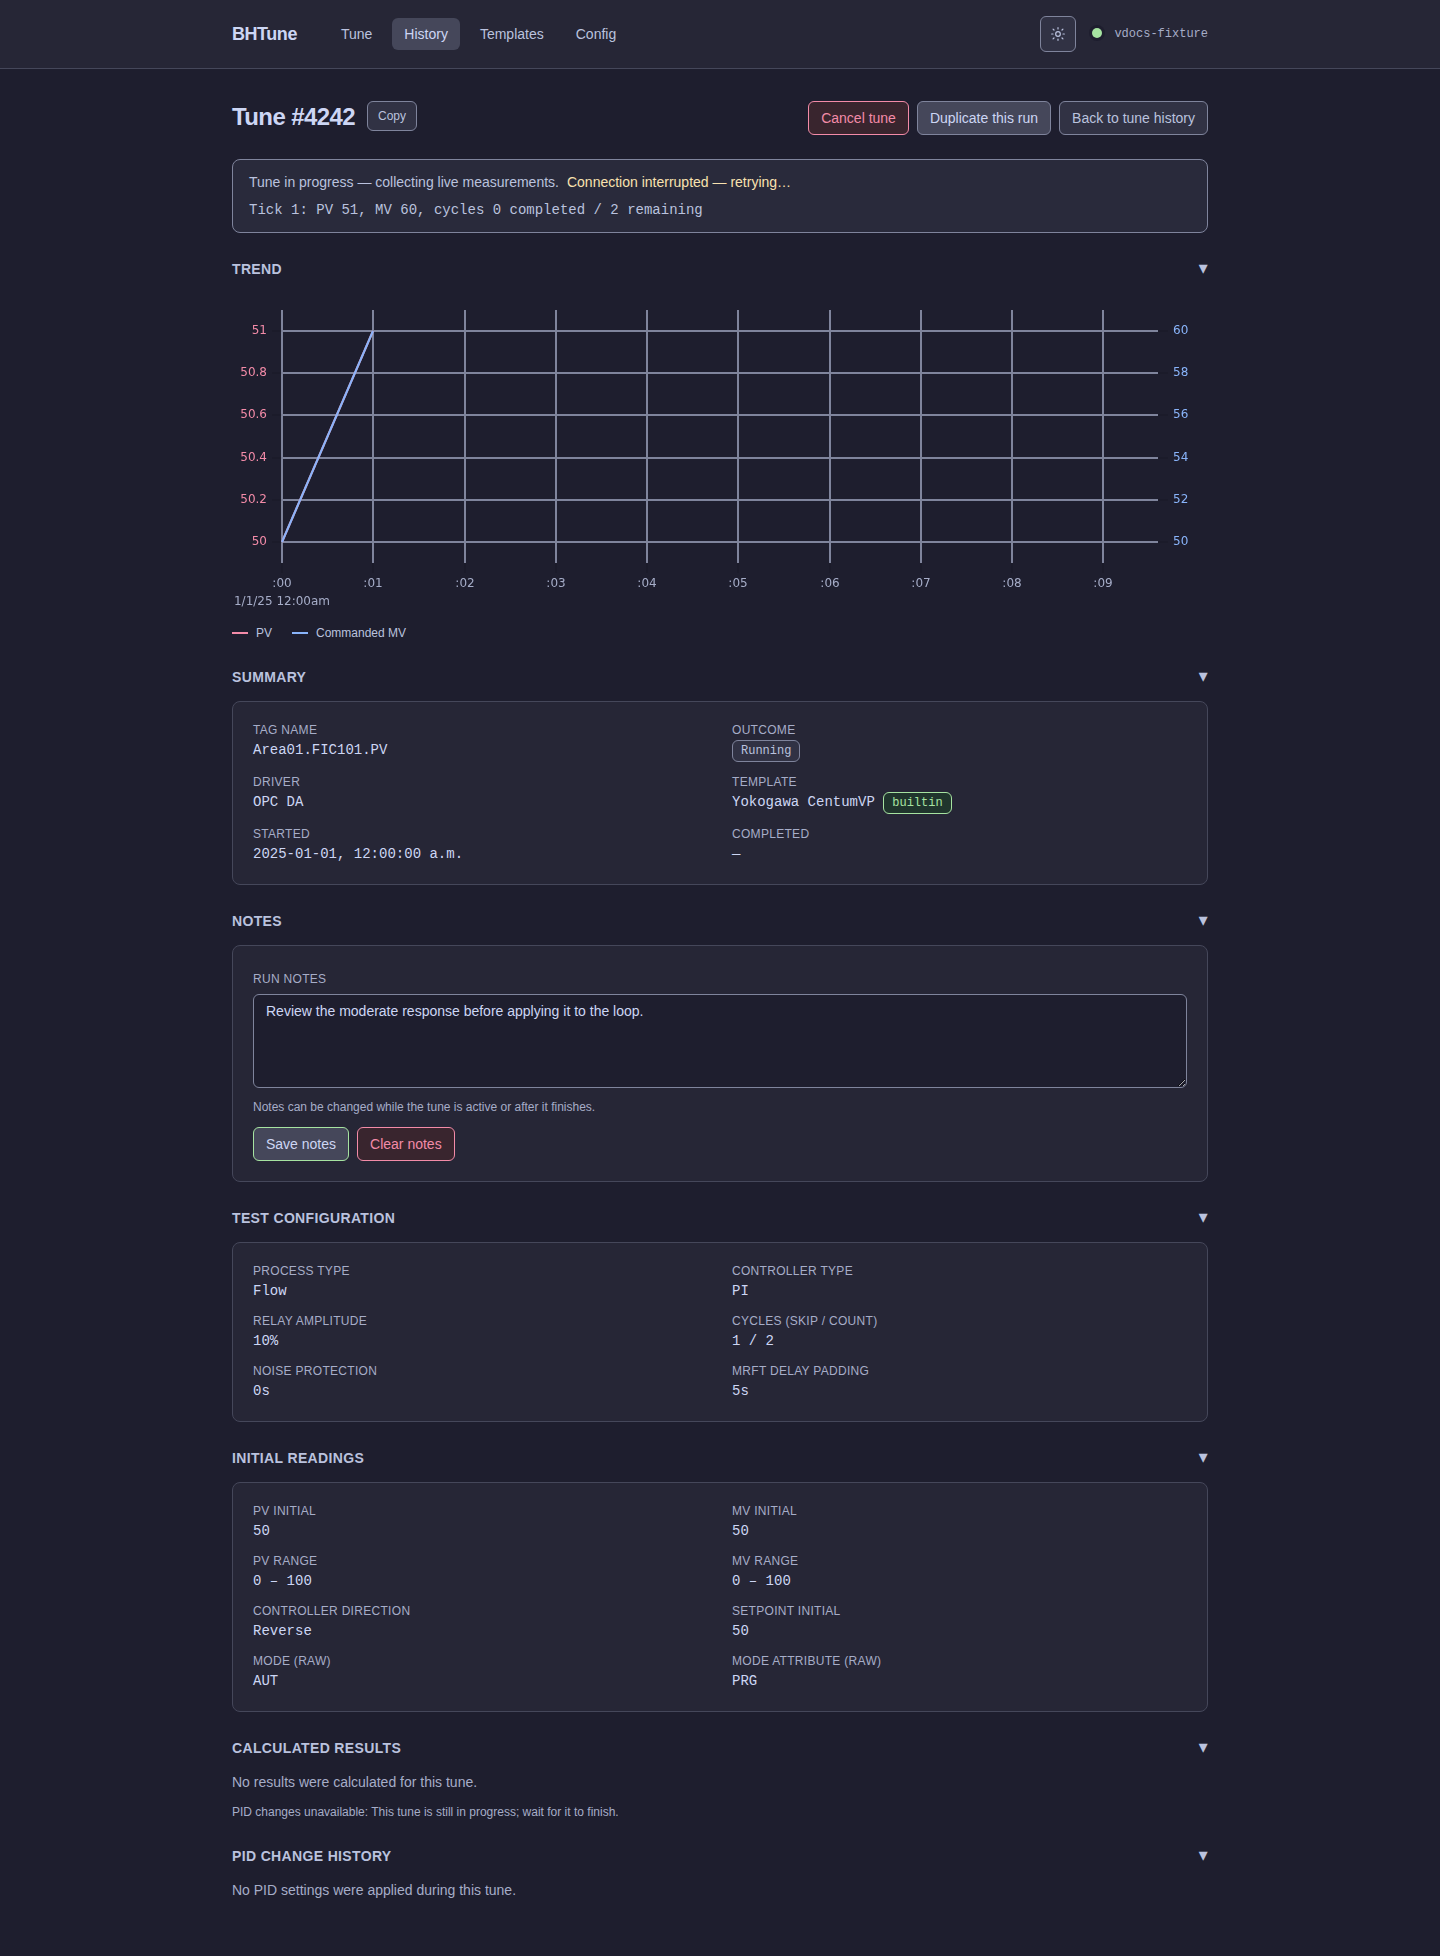Collapse the Test Configuration section arrow
This screenshot has width=1440, height=1956.
pos(1203,1218)
